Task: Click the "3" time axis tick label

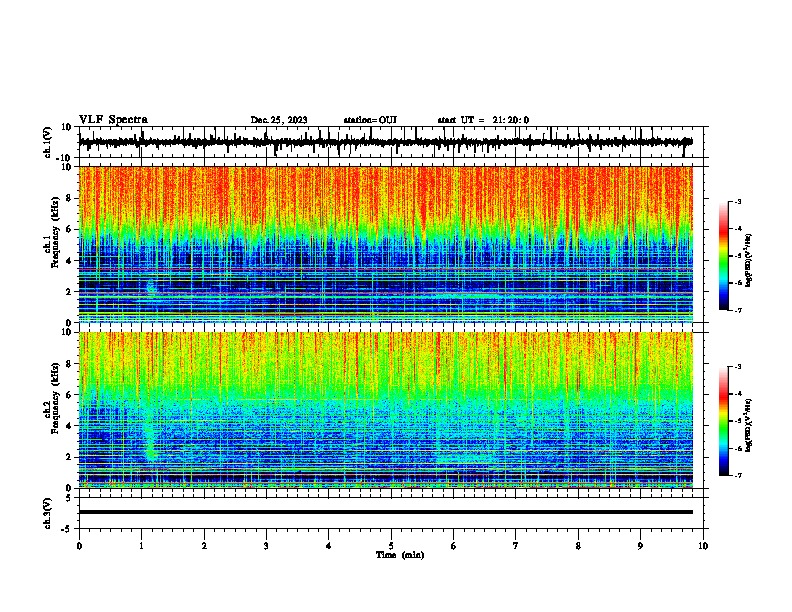Action: [266, 546]
